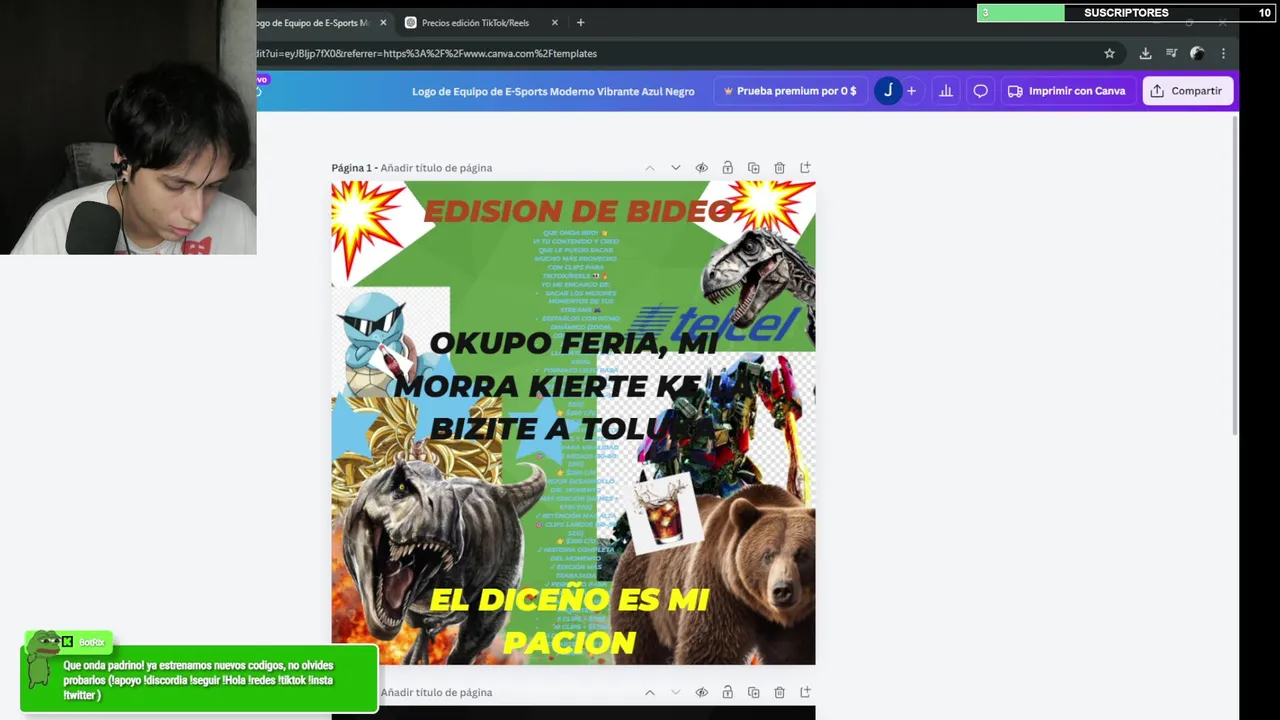This screenshot has width=1280, height=720.
Task: Open the Chrome three-dot menu
Action: [1223, 54]
